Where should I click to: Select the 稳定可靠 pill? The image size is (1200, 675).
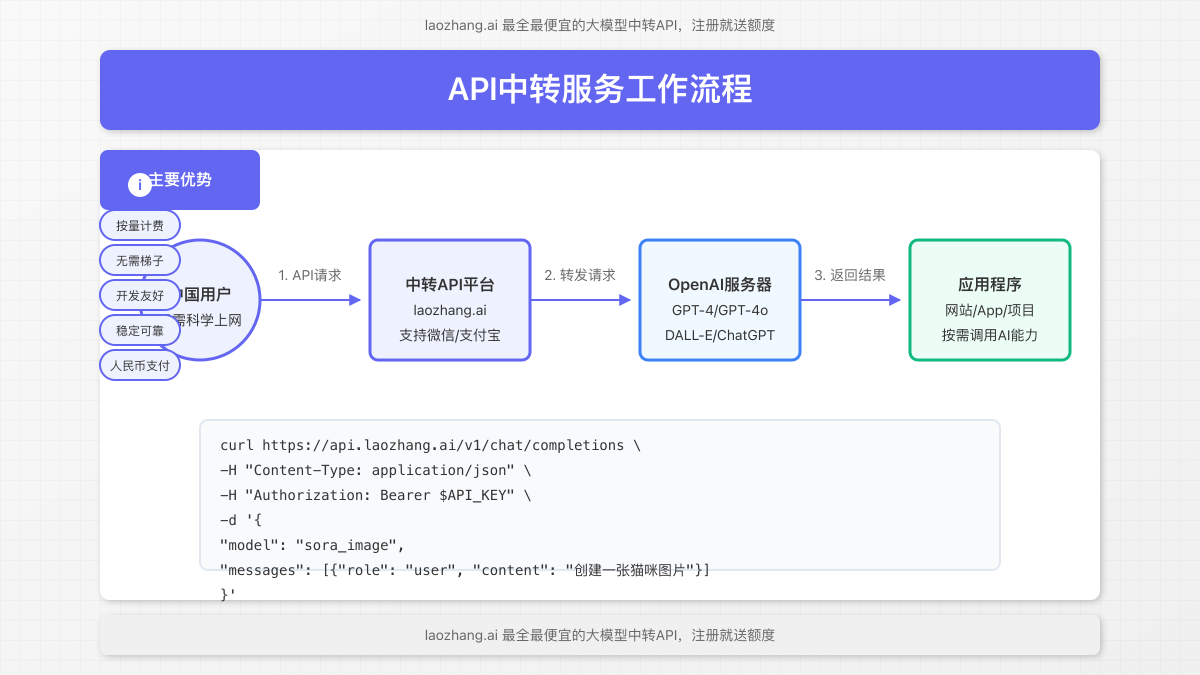click(x=140, y=330)
